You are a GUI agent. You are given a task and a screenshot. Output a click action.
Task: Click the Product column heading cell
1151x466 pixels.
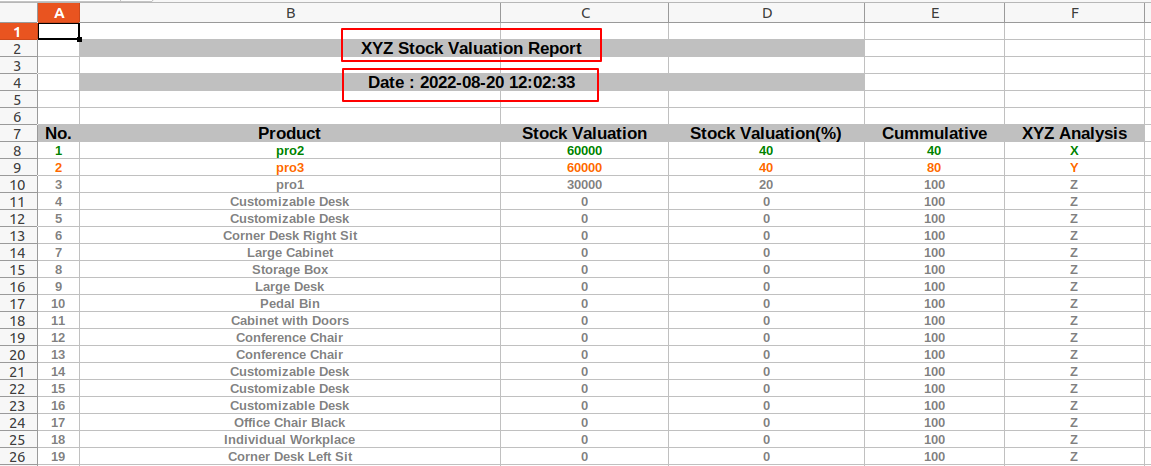290,134
